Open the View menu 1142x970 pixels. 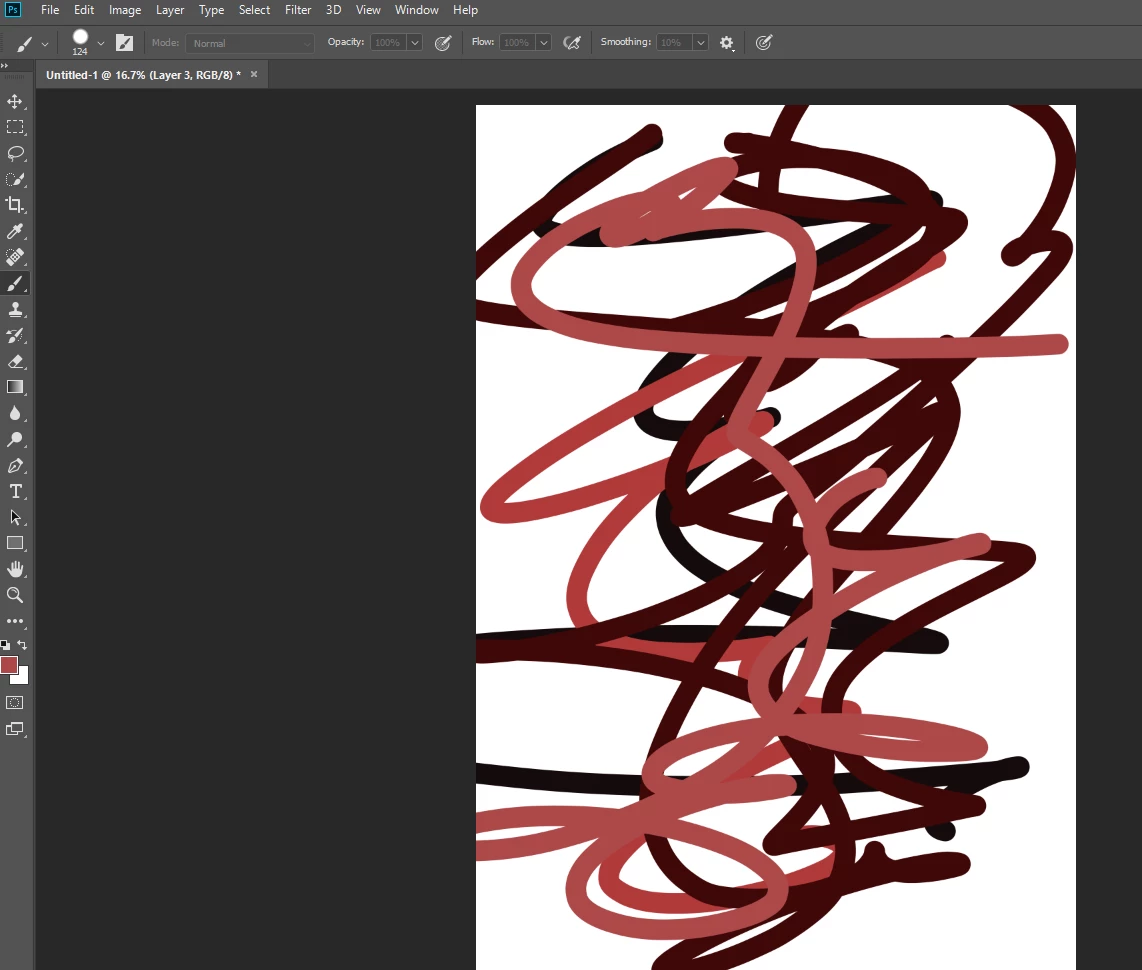tap(368, 10)
